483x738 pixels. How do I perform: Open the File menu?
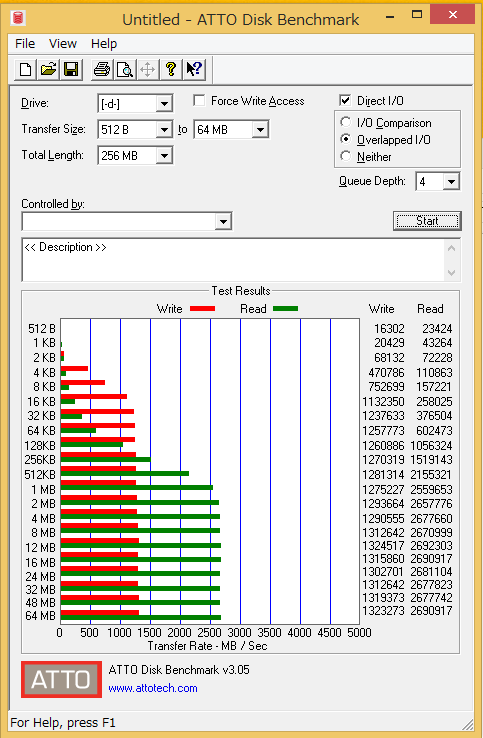click(25, 44)
